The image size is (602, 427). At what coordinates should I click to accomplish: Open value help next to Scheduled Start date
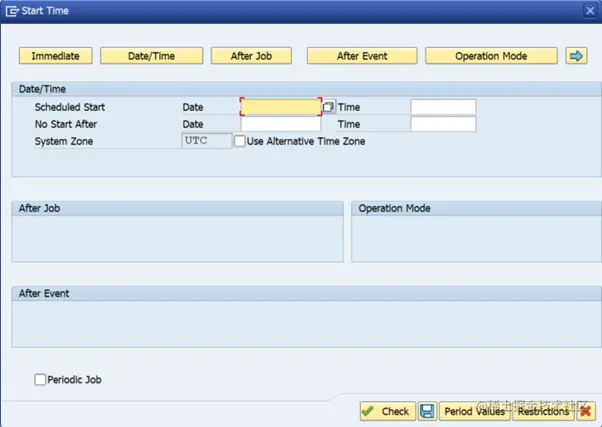pyautogui.click(x=329, y=107)
